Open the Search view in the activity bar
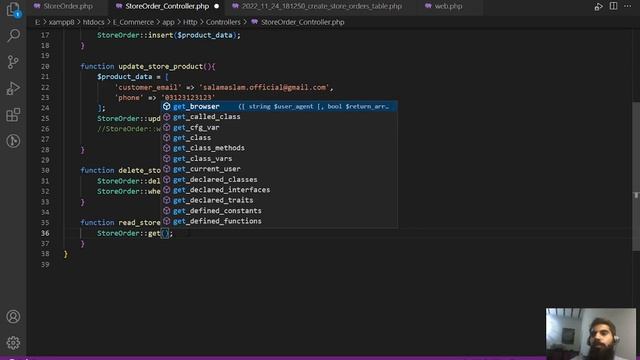The image size is (640, 360). point(13,36)
